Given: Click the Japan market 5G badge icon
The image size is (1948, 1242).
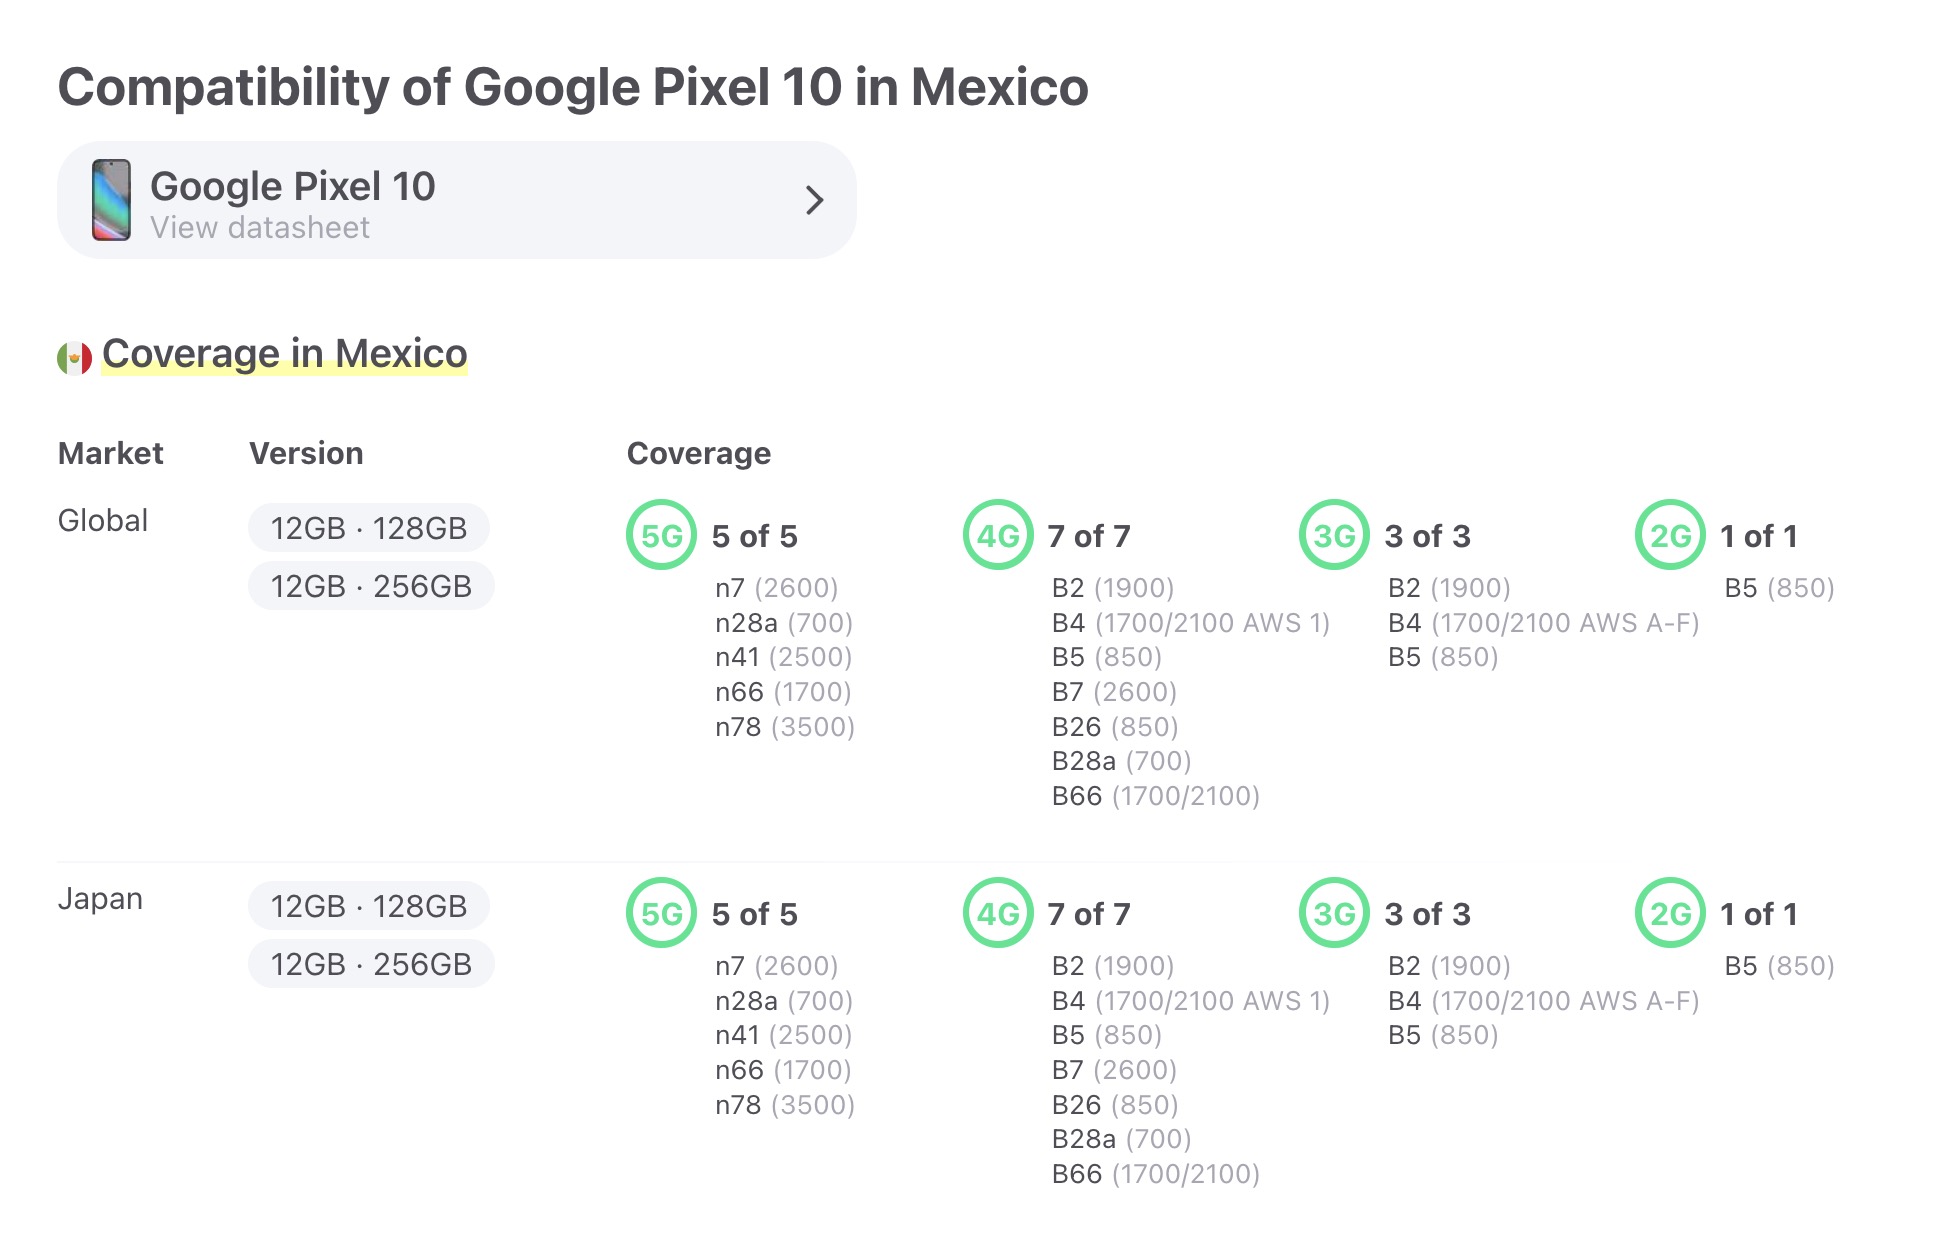Looking at the screenshot, I should click(661, 913).
